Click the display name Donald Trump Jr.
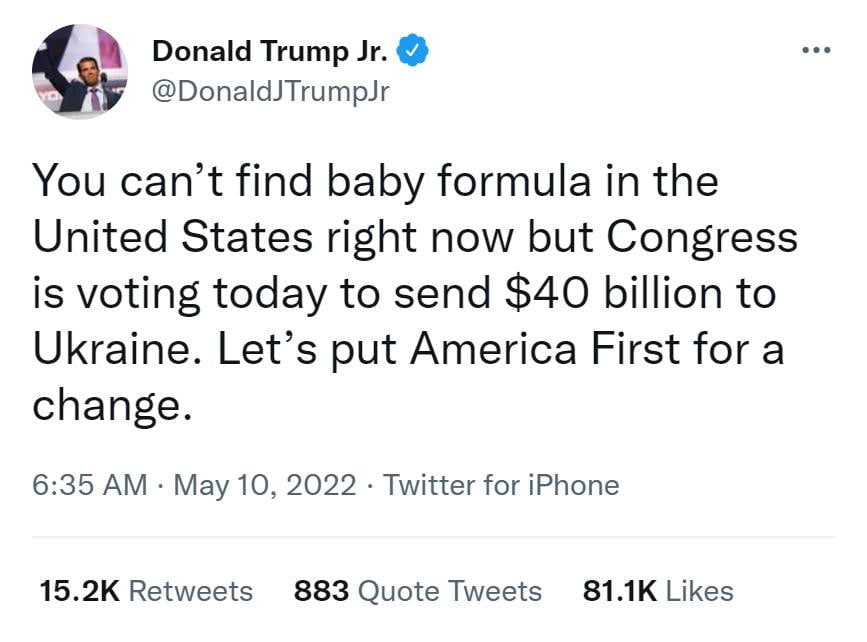Viewport: 867px width, 642px height. [x=271, y=51]
